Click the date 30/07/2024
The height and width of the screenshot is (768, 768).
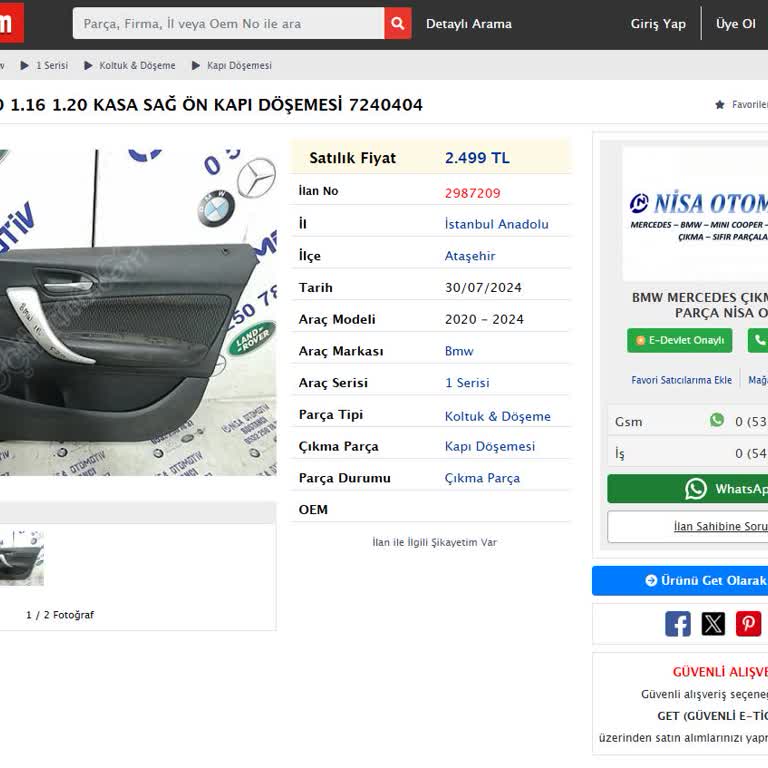483,288
